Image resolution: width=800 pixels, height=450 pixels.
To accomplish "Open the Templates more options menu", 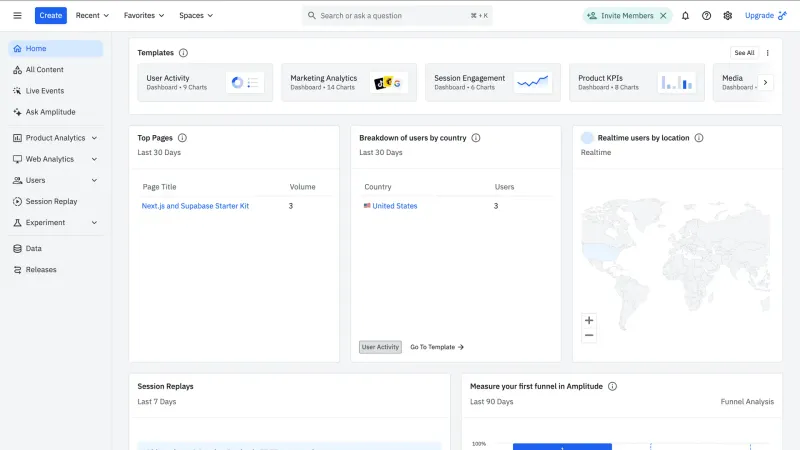I will (x=767, y=53).
